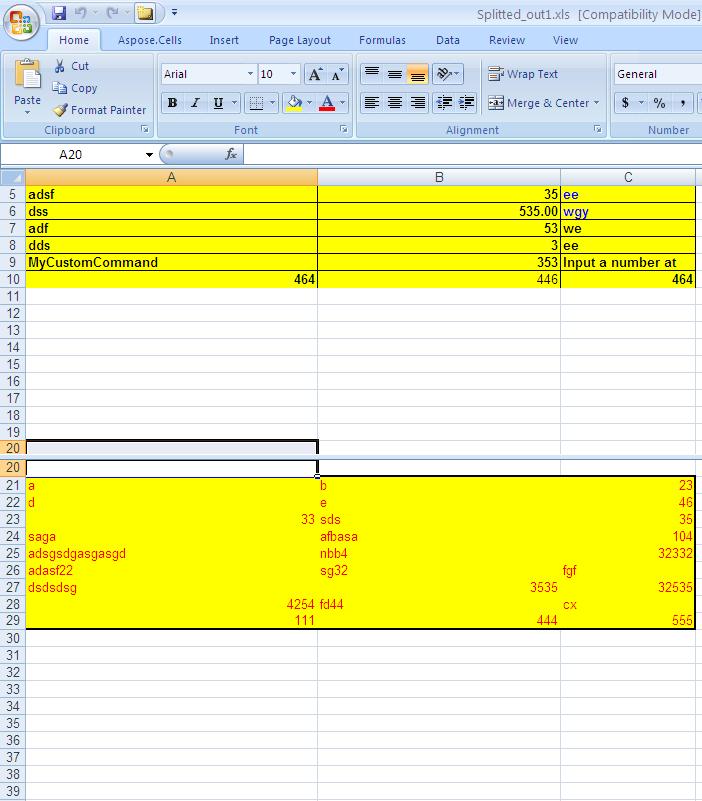Open Merge & Center options arrow

pos(597,103)
